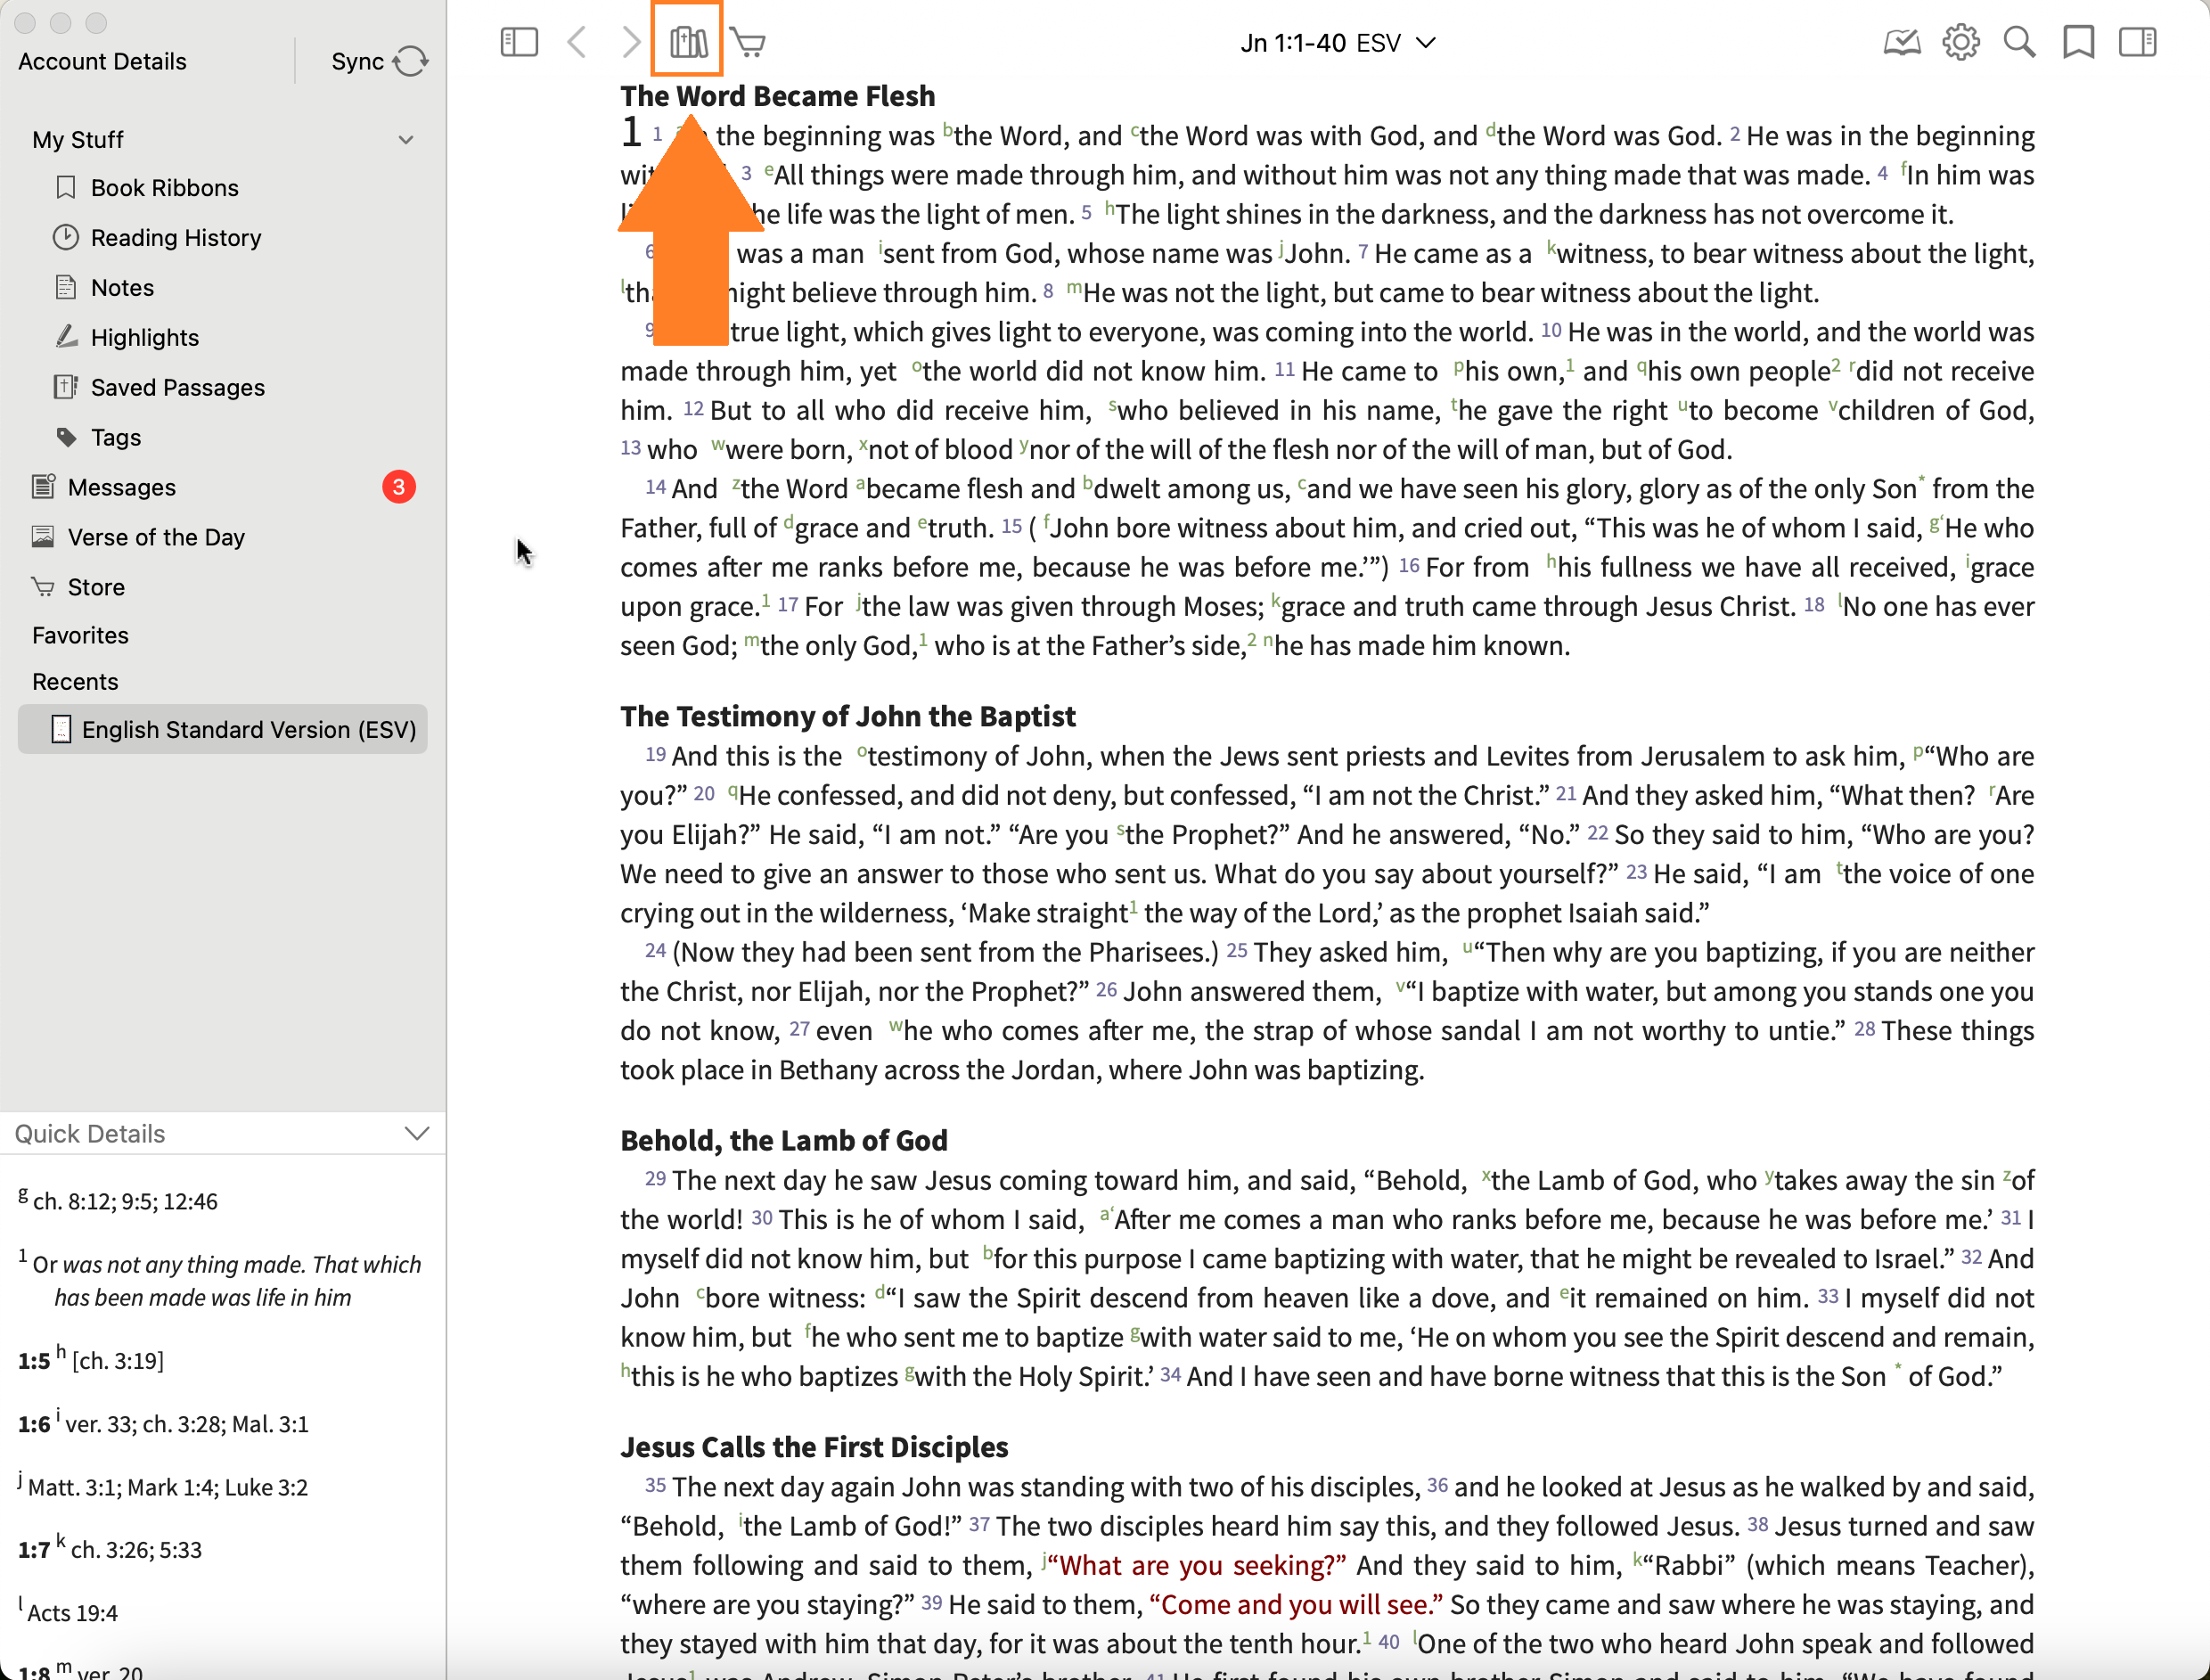This screenshot has height=1680, width=2210.
Task: Open the search magnifier icon
Action: (x=2019, y=42)
